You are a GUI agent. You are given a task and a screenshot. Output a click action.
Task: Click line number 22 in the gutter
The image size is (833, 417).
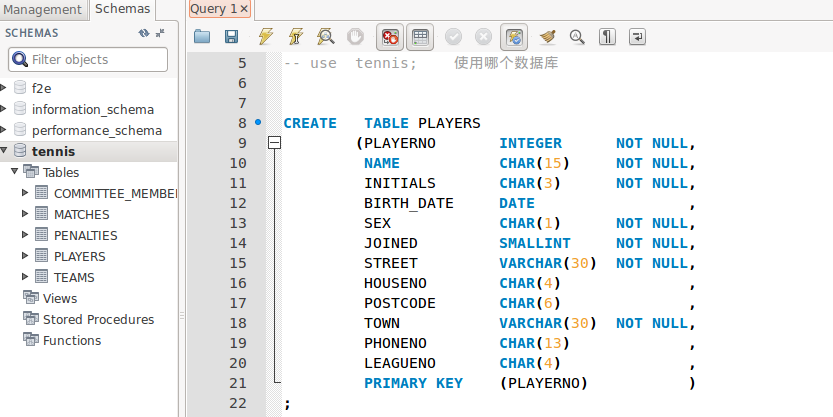click(238, 403)
